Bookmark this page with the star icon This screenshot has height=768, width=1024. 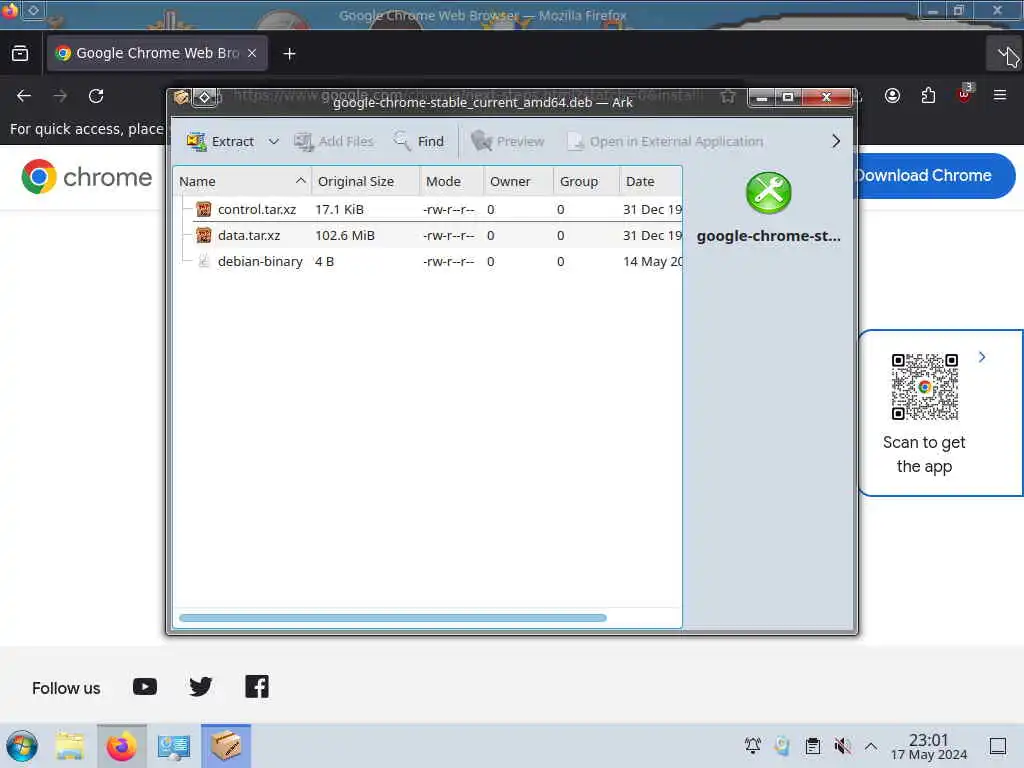tap(728, 97)
